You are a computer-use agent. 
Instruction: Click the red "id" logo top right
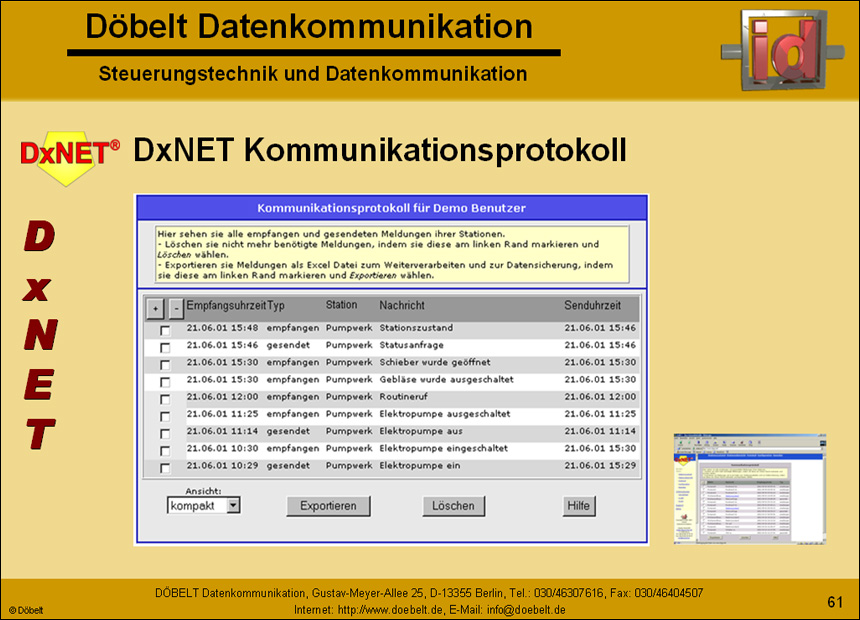click(x=782, y=48)
